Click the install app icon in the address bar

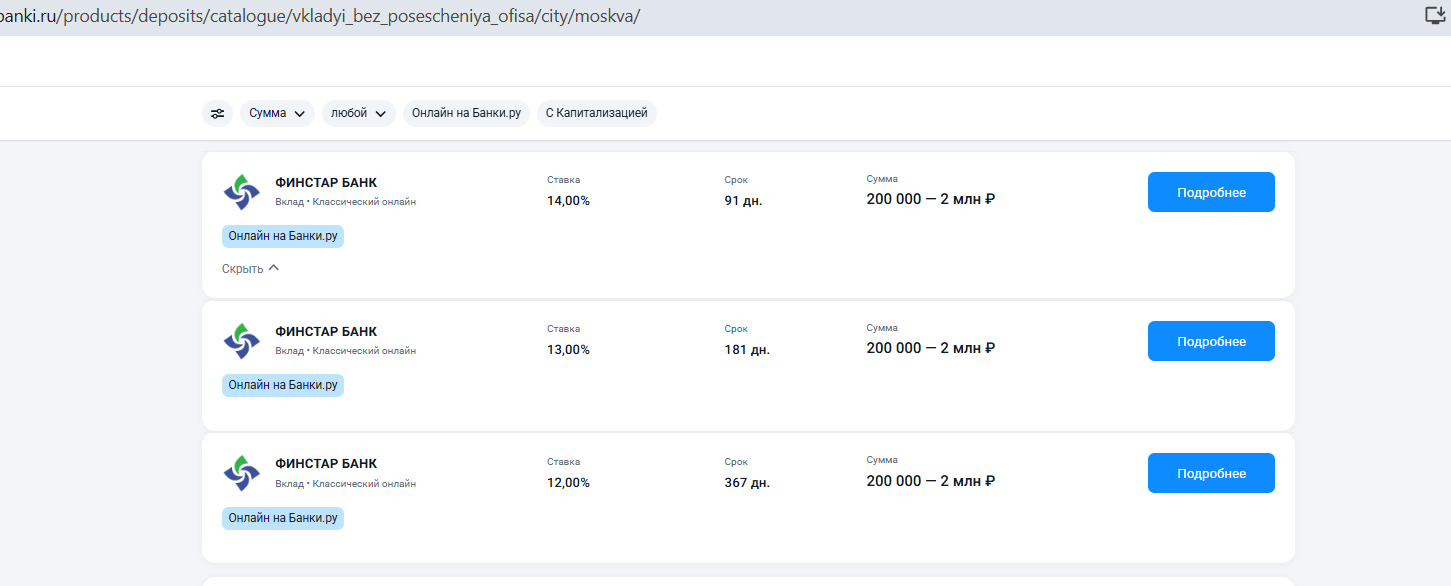1435,15
